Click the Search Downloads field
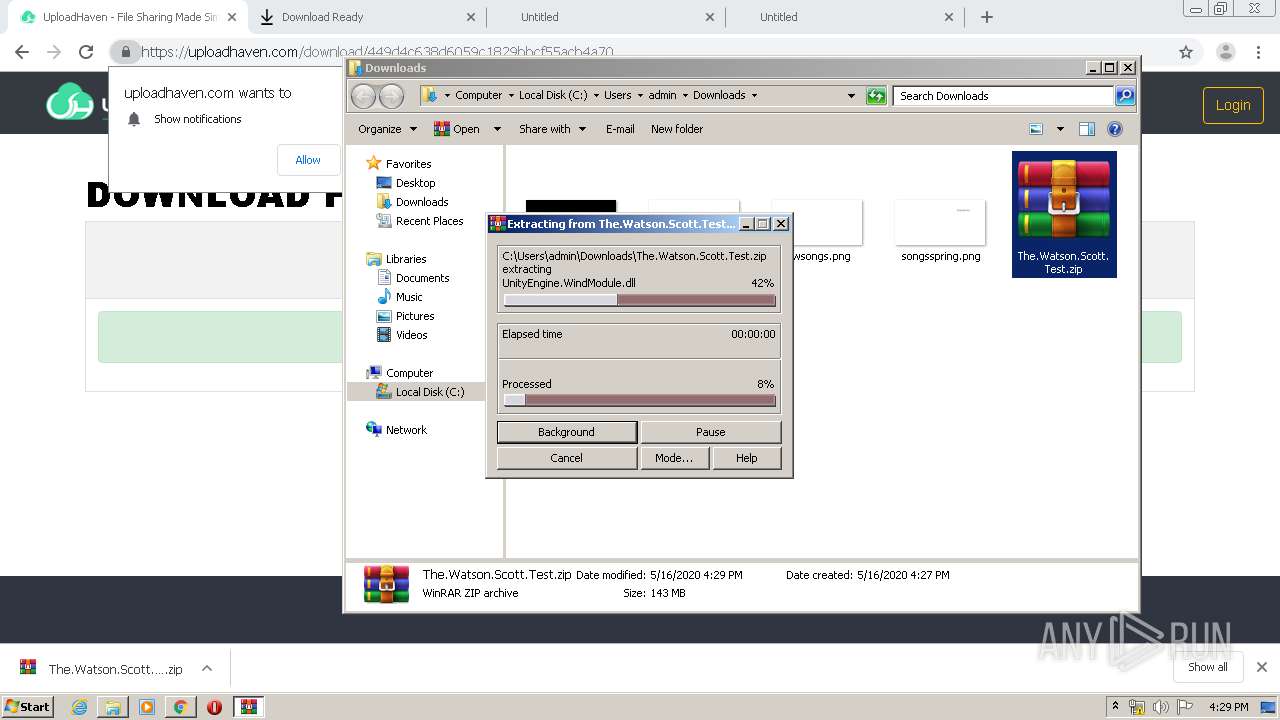Screen dimensions: 1280x720 [1003, 96]
